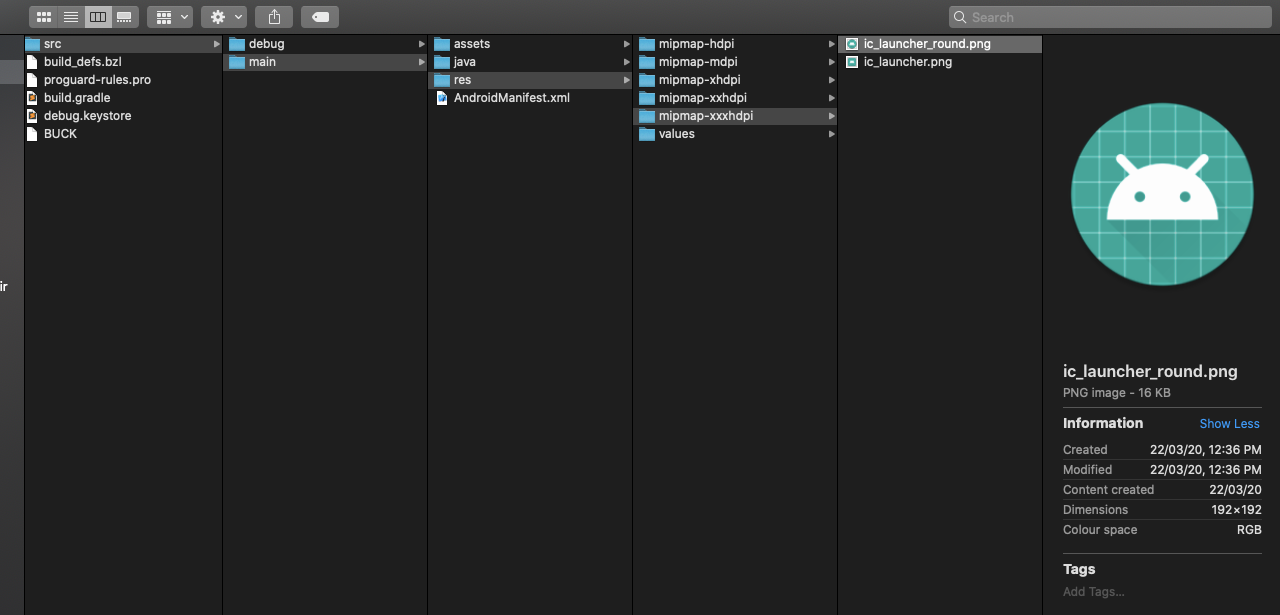This screenshot has height=615, width=1280.
Task: Click the Android launcher preview image
Action: (x=1162, y=194)
